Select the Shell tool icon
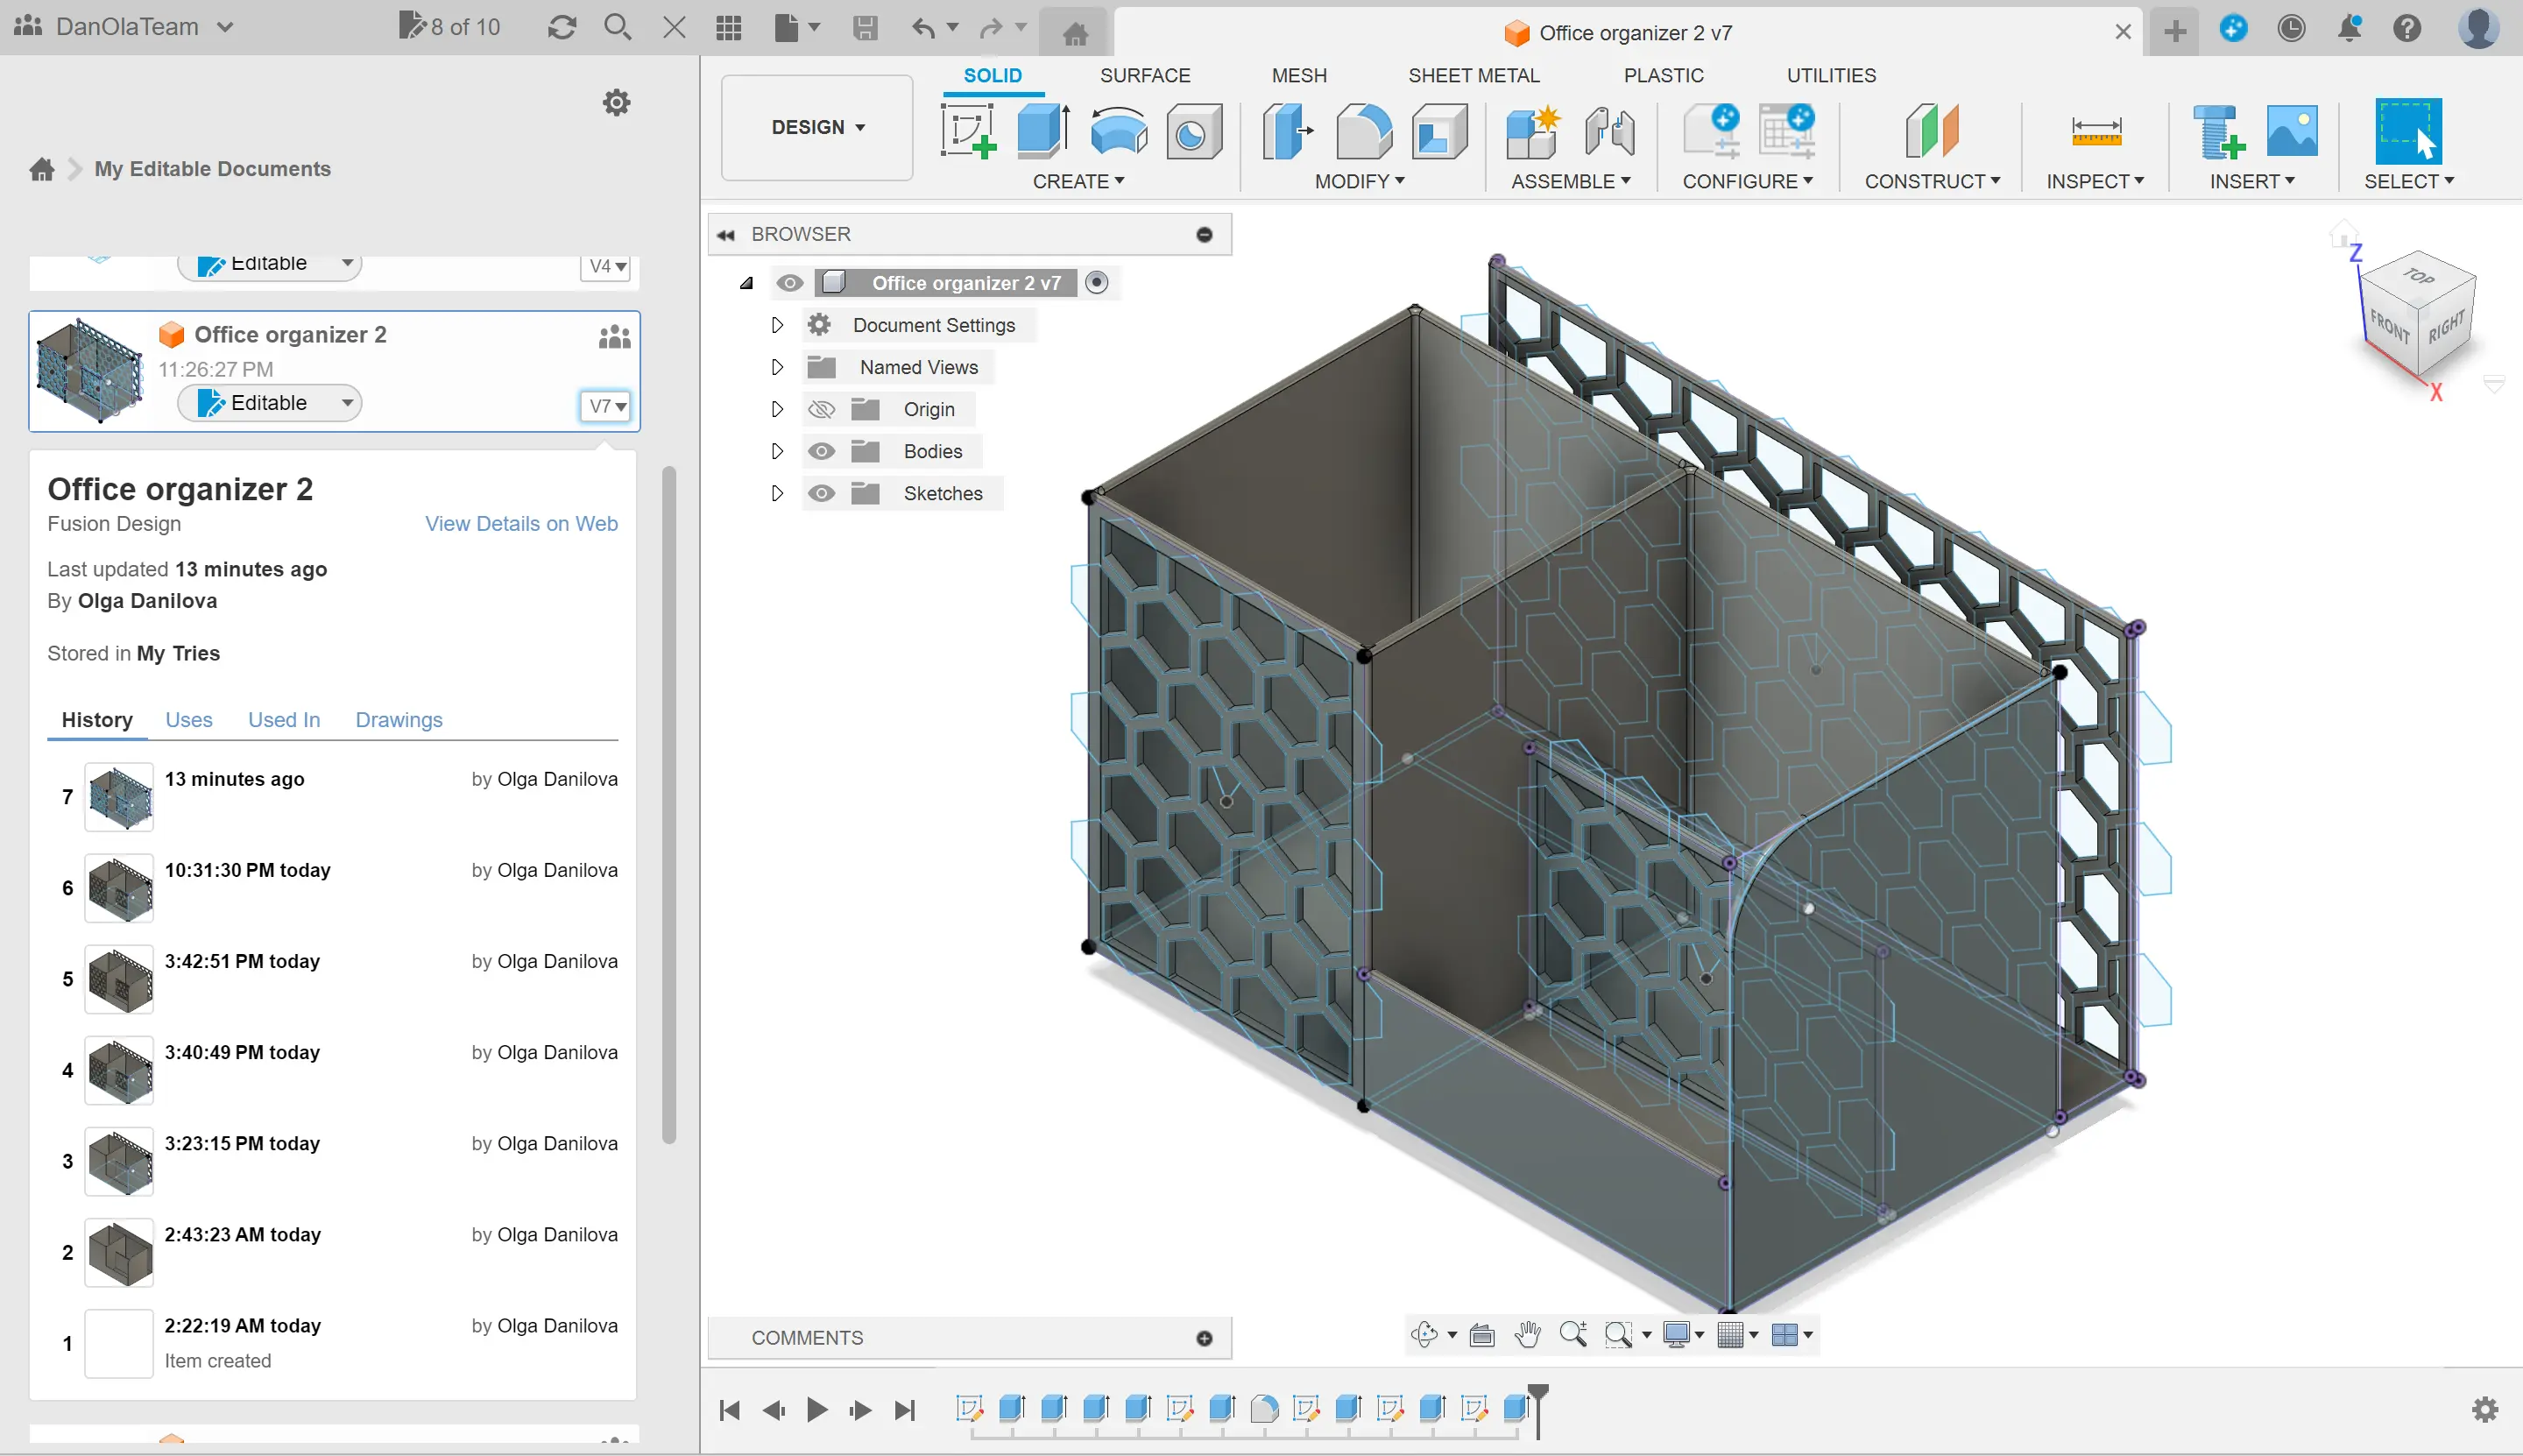Screen dimensions: 2523x1456 (1439, 131)
